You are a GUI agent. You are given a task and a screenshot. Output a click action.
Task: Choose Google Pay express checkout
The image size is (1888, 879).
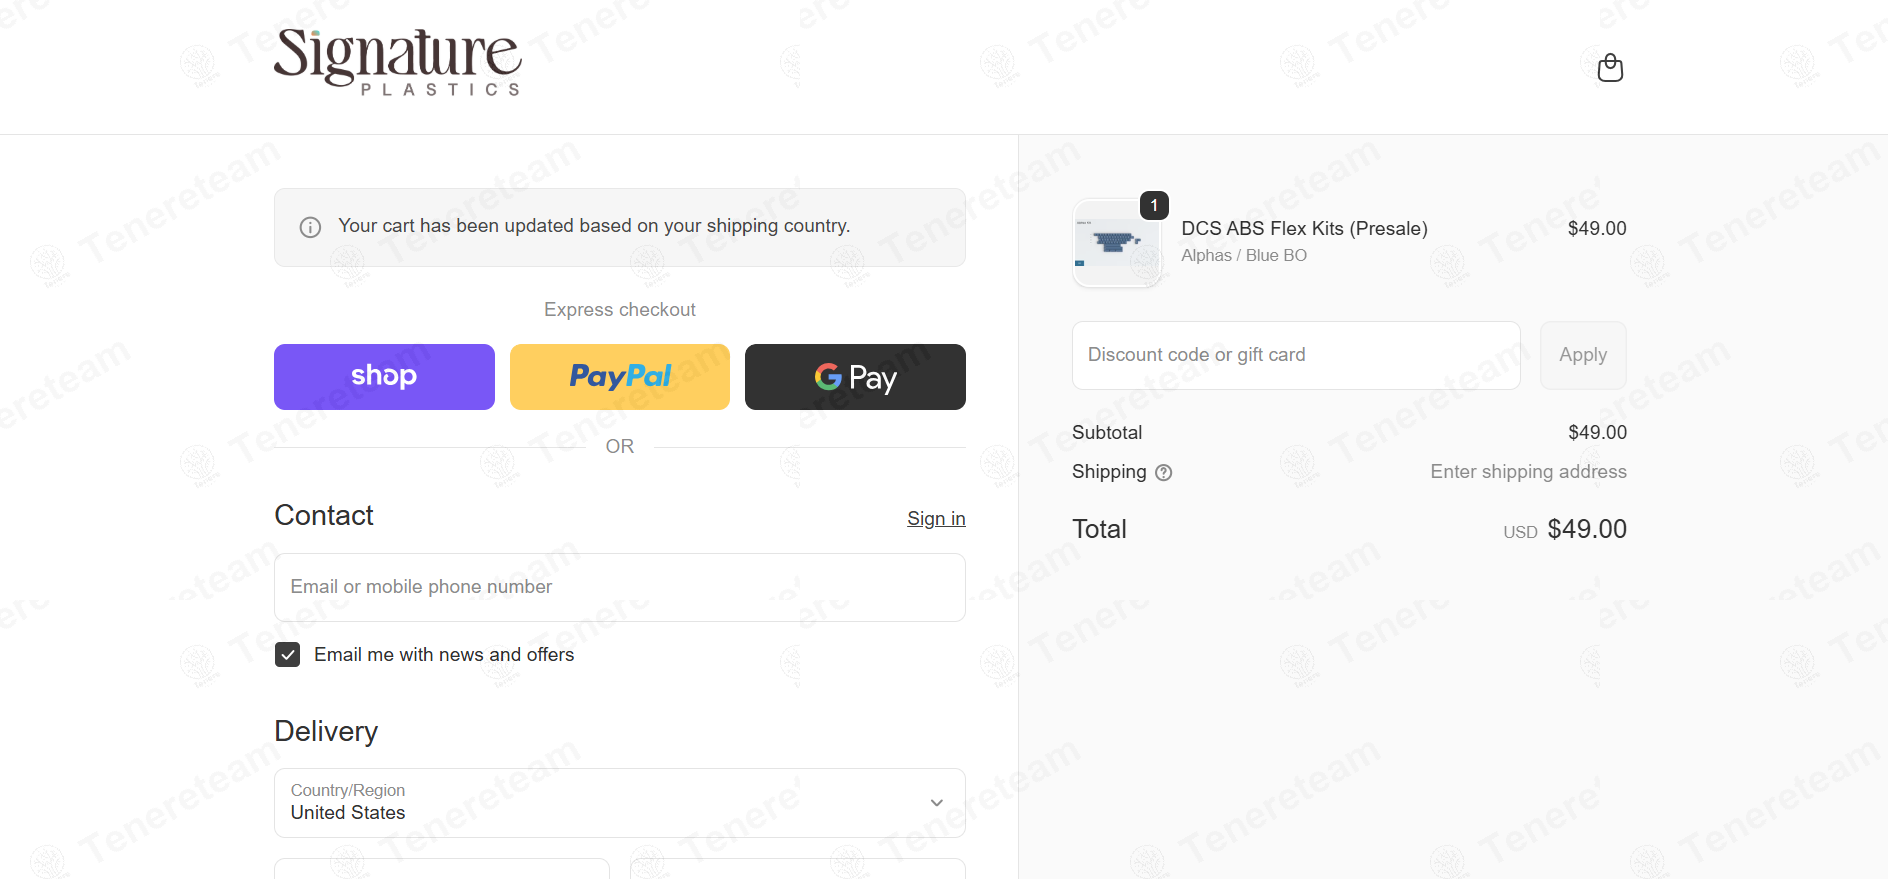tap(855, 377)
